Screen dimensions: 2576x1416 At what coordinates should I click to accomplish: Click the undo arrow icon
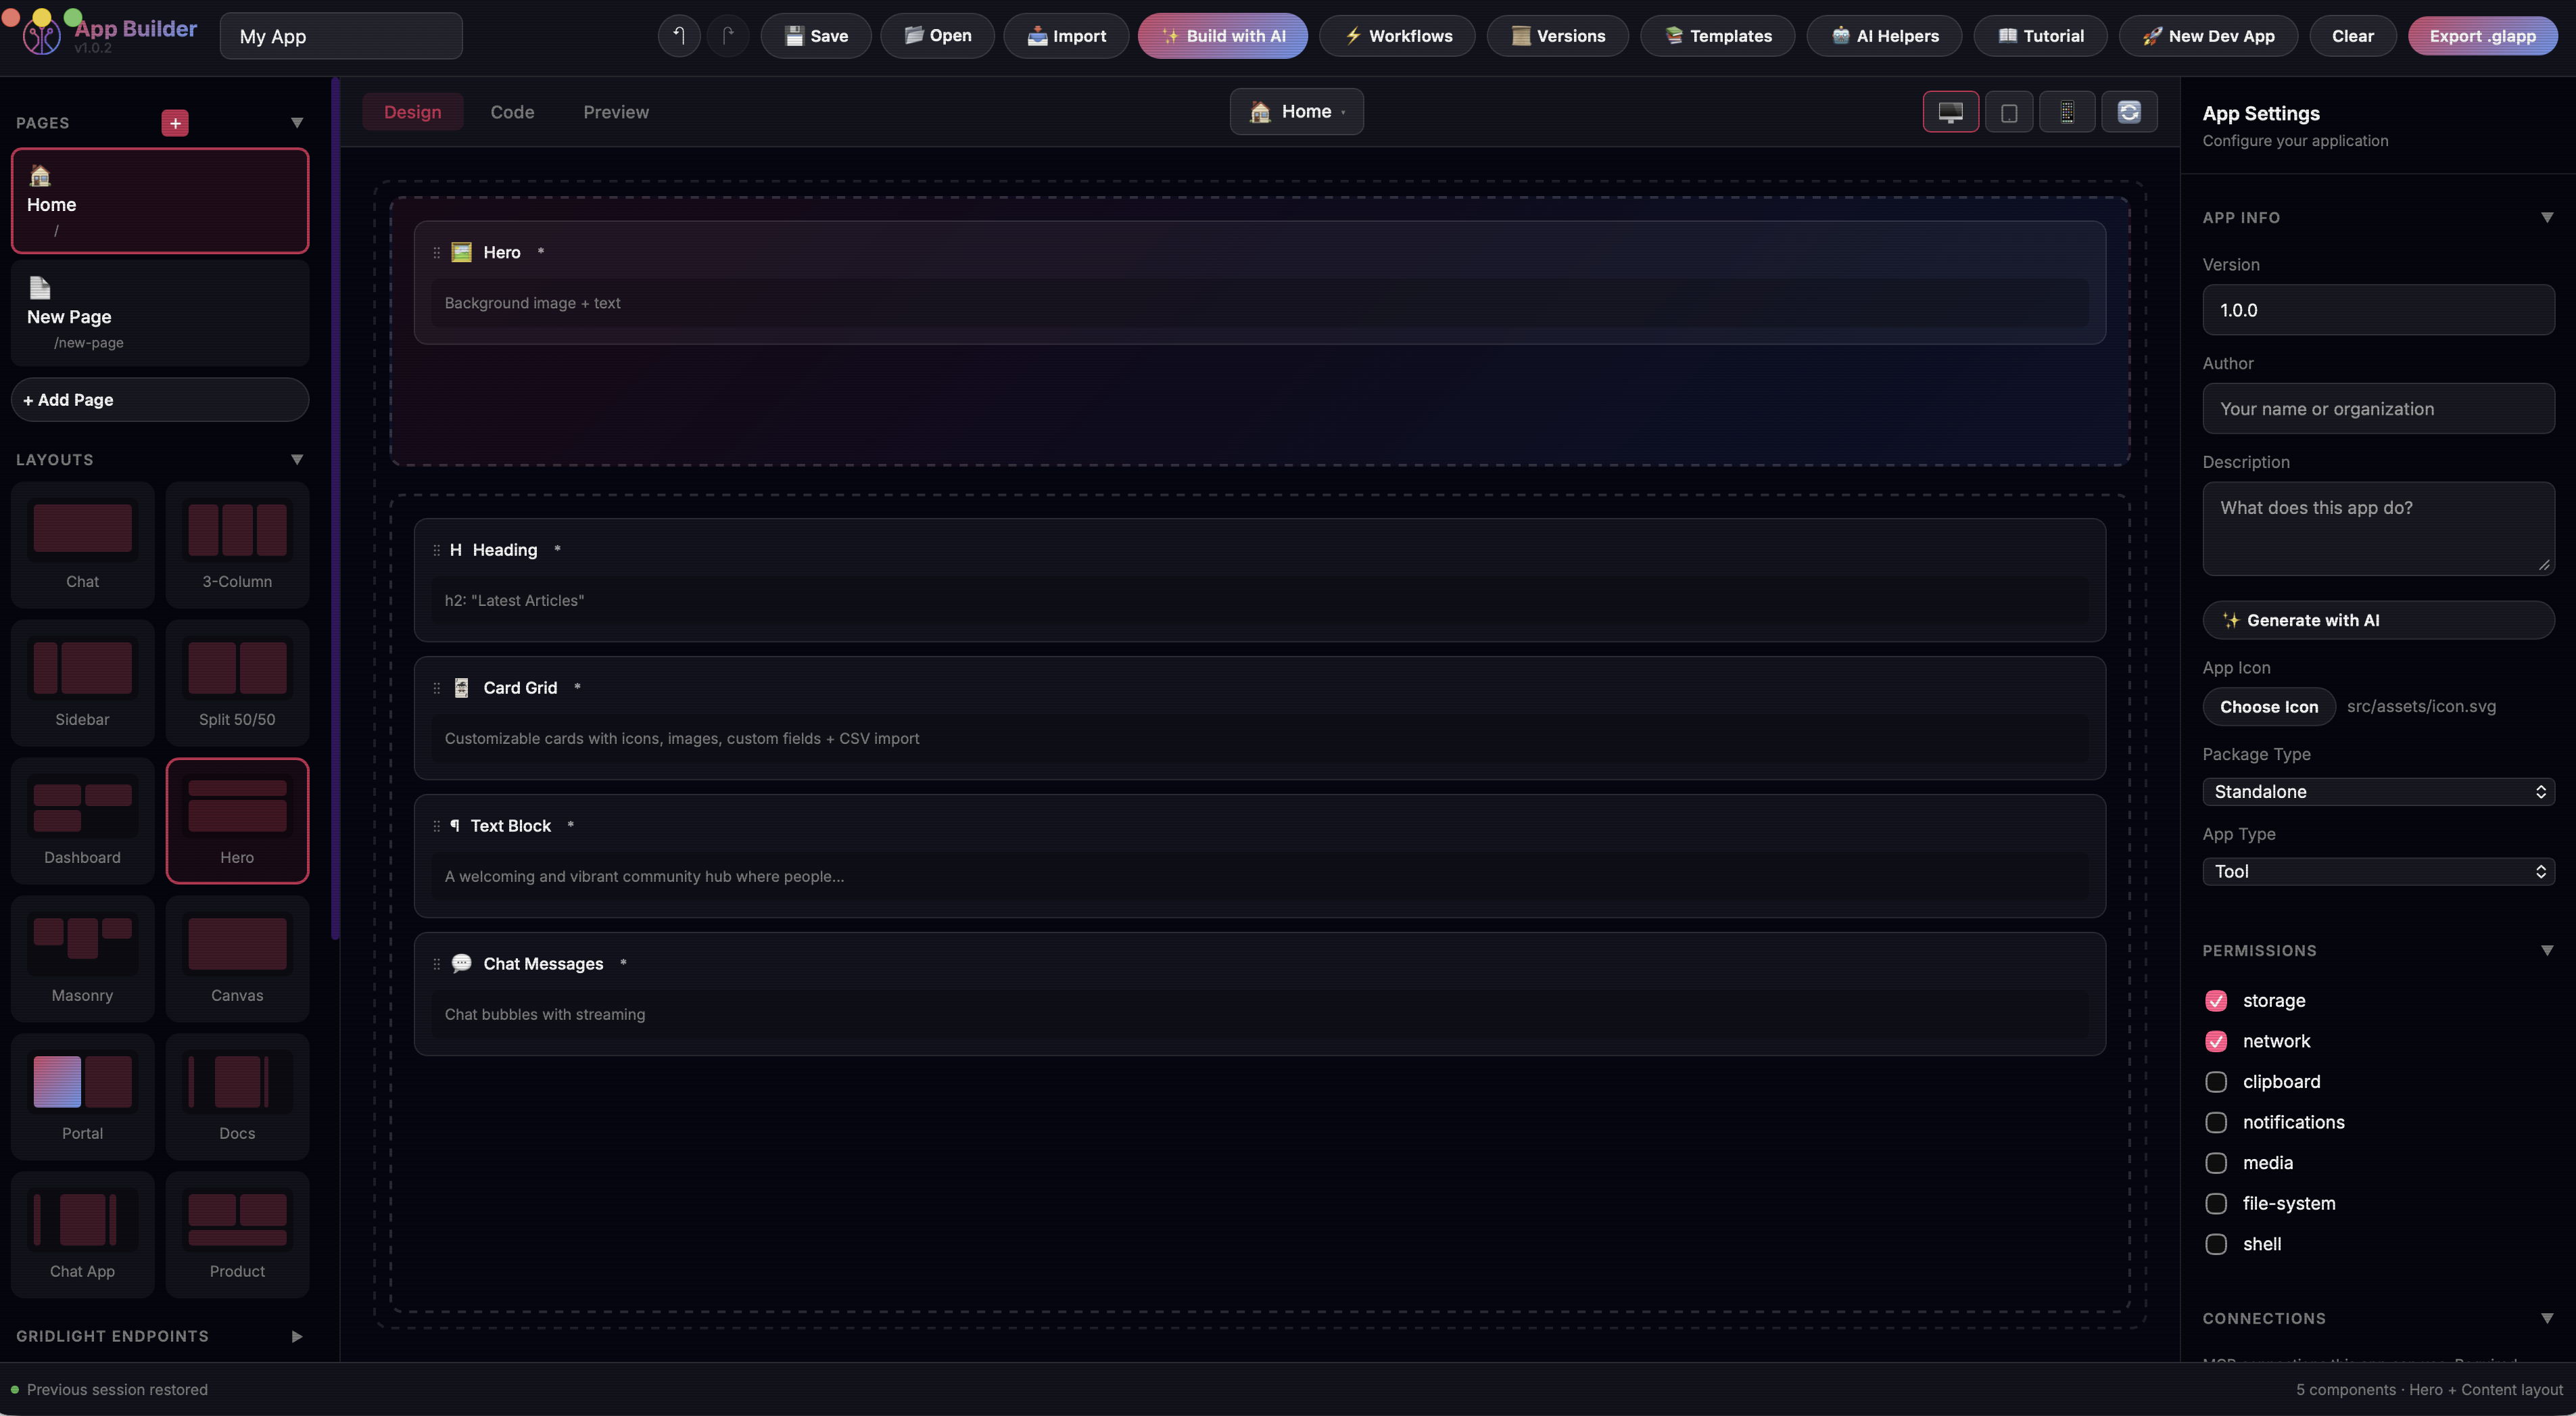pyautogui.click(x=678, y=35)
